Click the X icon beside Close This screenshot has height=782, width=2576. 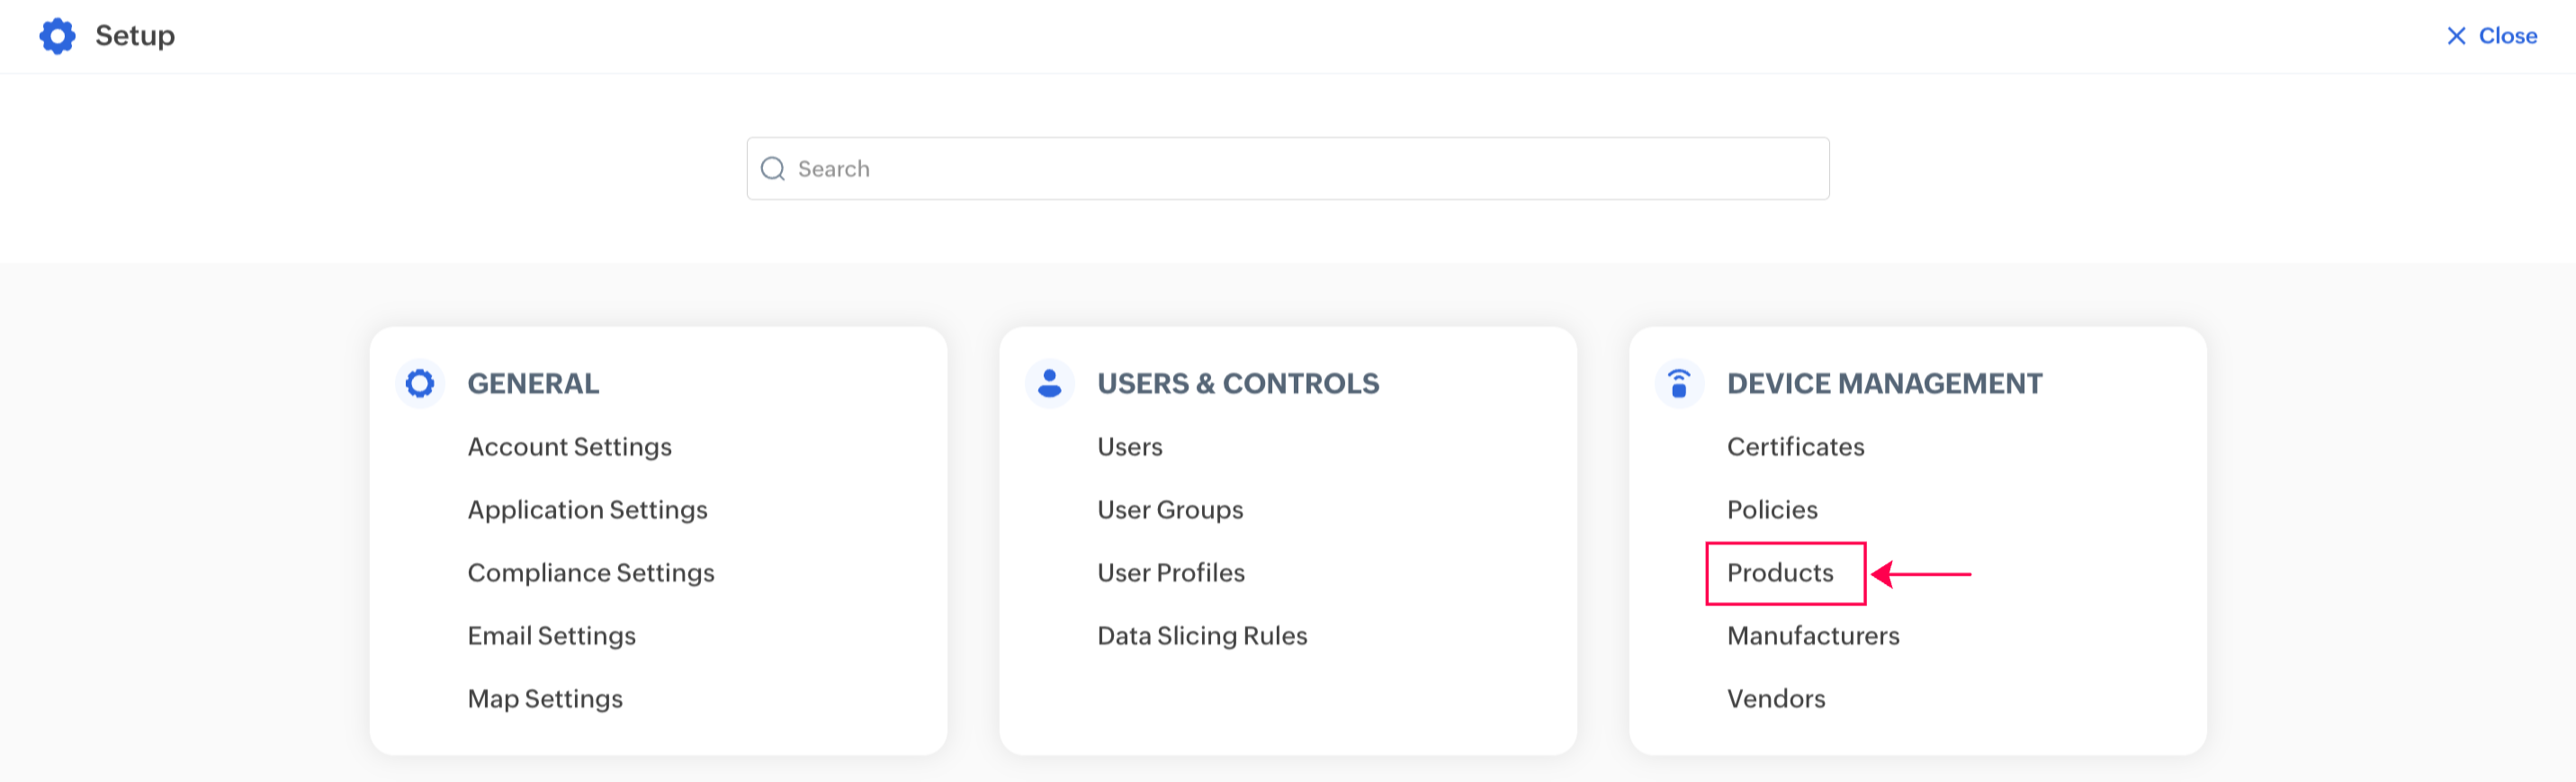coord(2455,36)
